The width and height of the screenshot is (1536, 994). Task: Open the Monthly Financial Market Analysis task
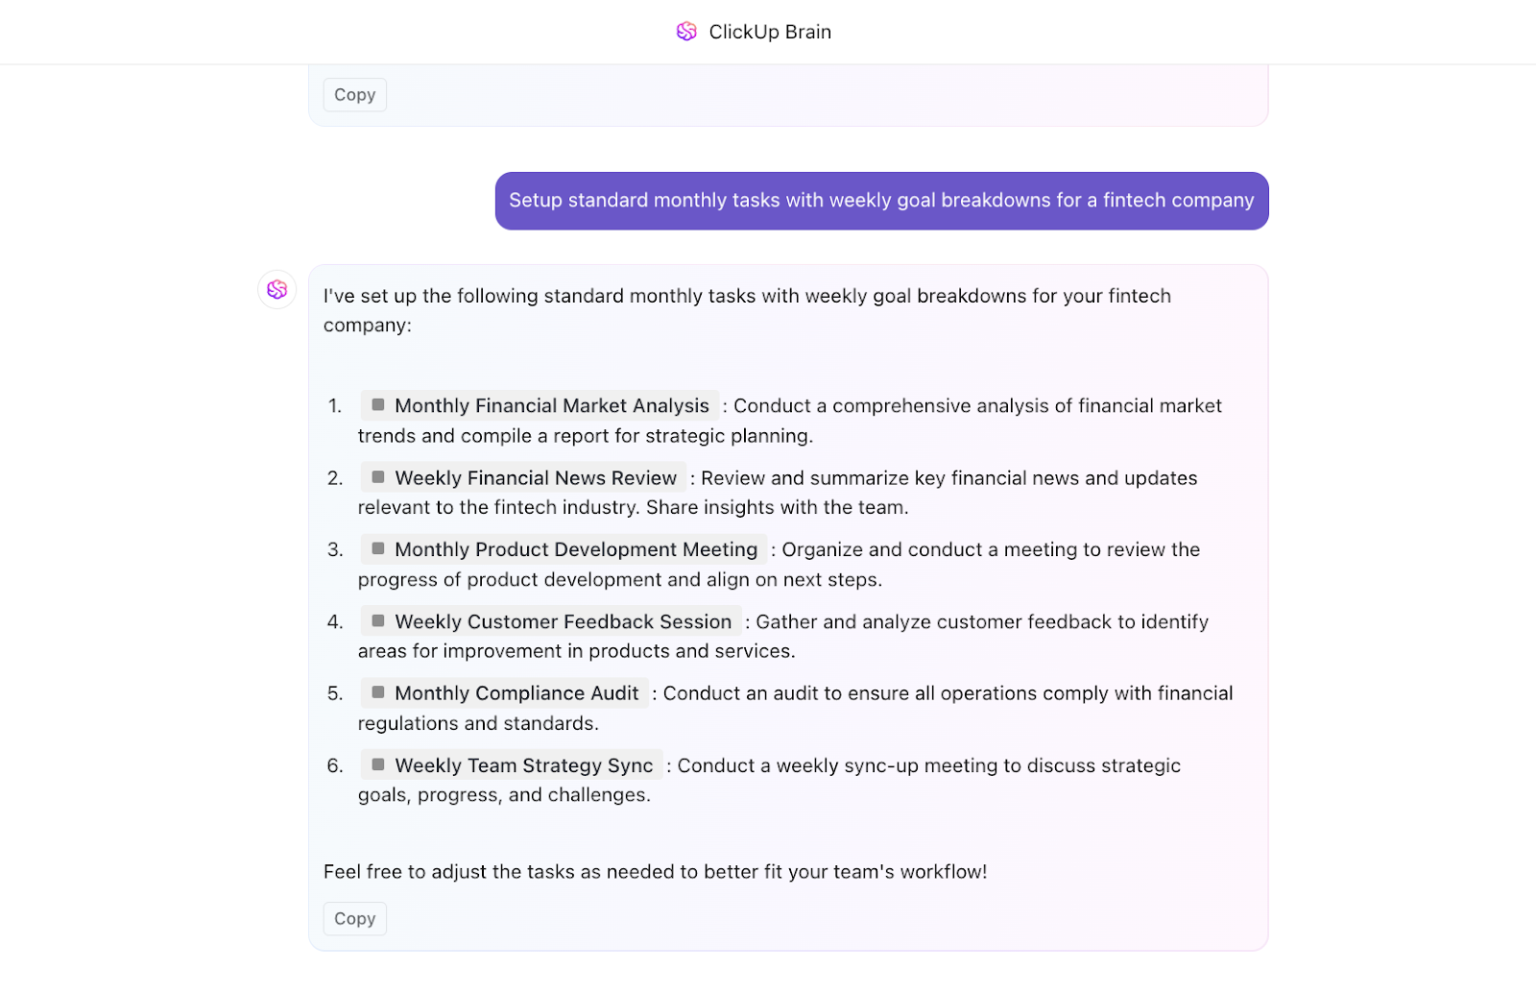pos(551,405)
